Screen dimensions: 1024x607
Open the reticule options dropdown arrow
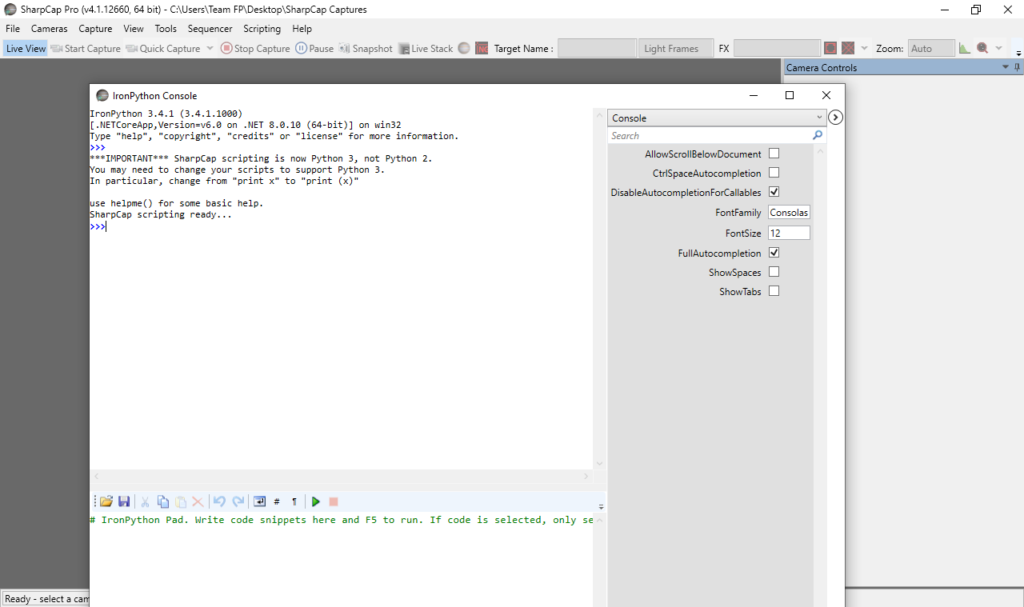pyautogui.click(x=864, y=48)
